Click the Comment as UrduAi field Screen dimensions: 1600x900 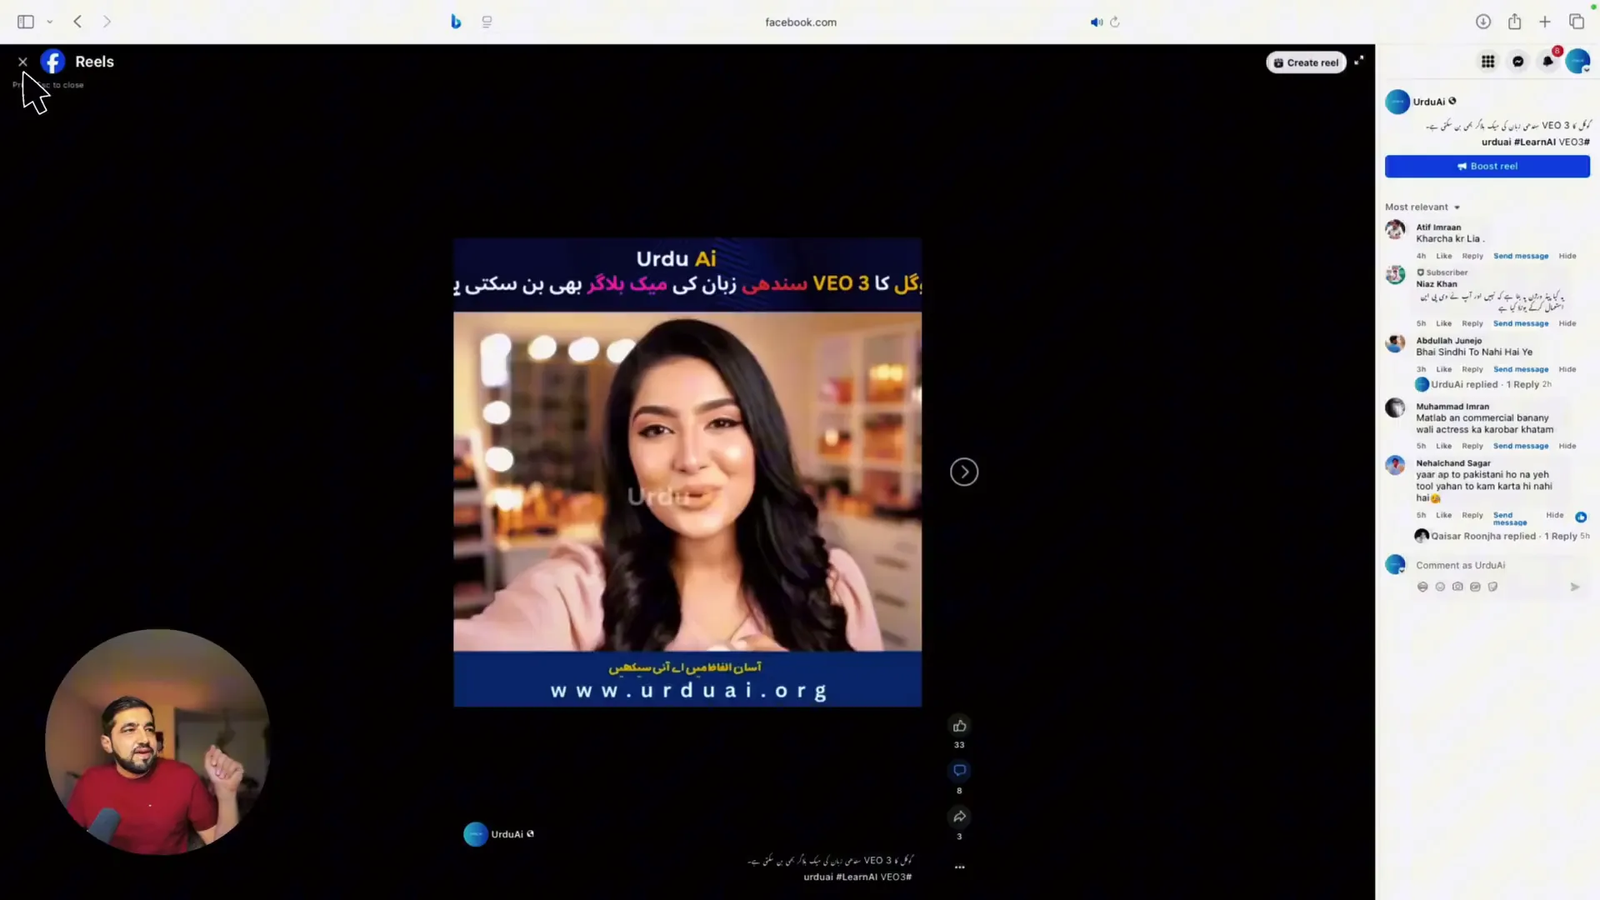(x=1497, y=565)
